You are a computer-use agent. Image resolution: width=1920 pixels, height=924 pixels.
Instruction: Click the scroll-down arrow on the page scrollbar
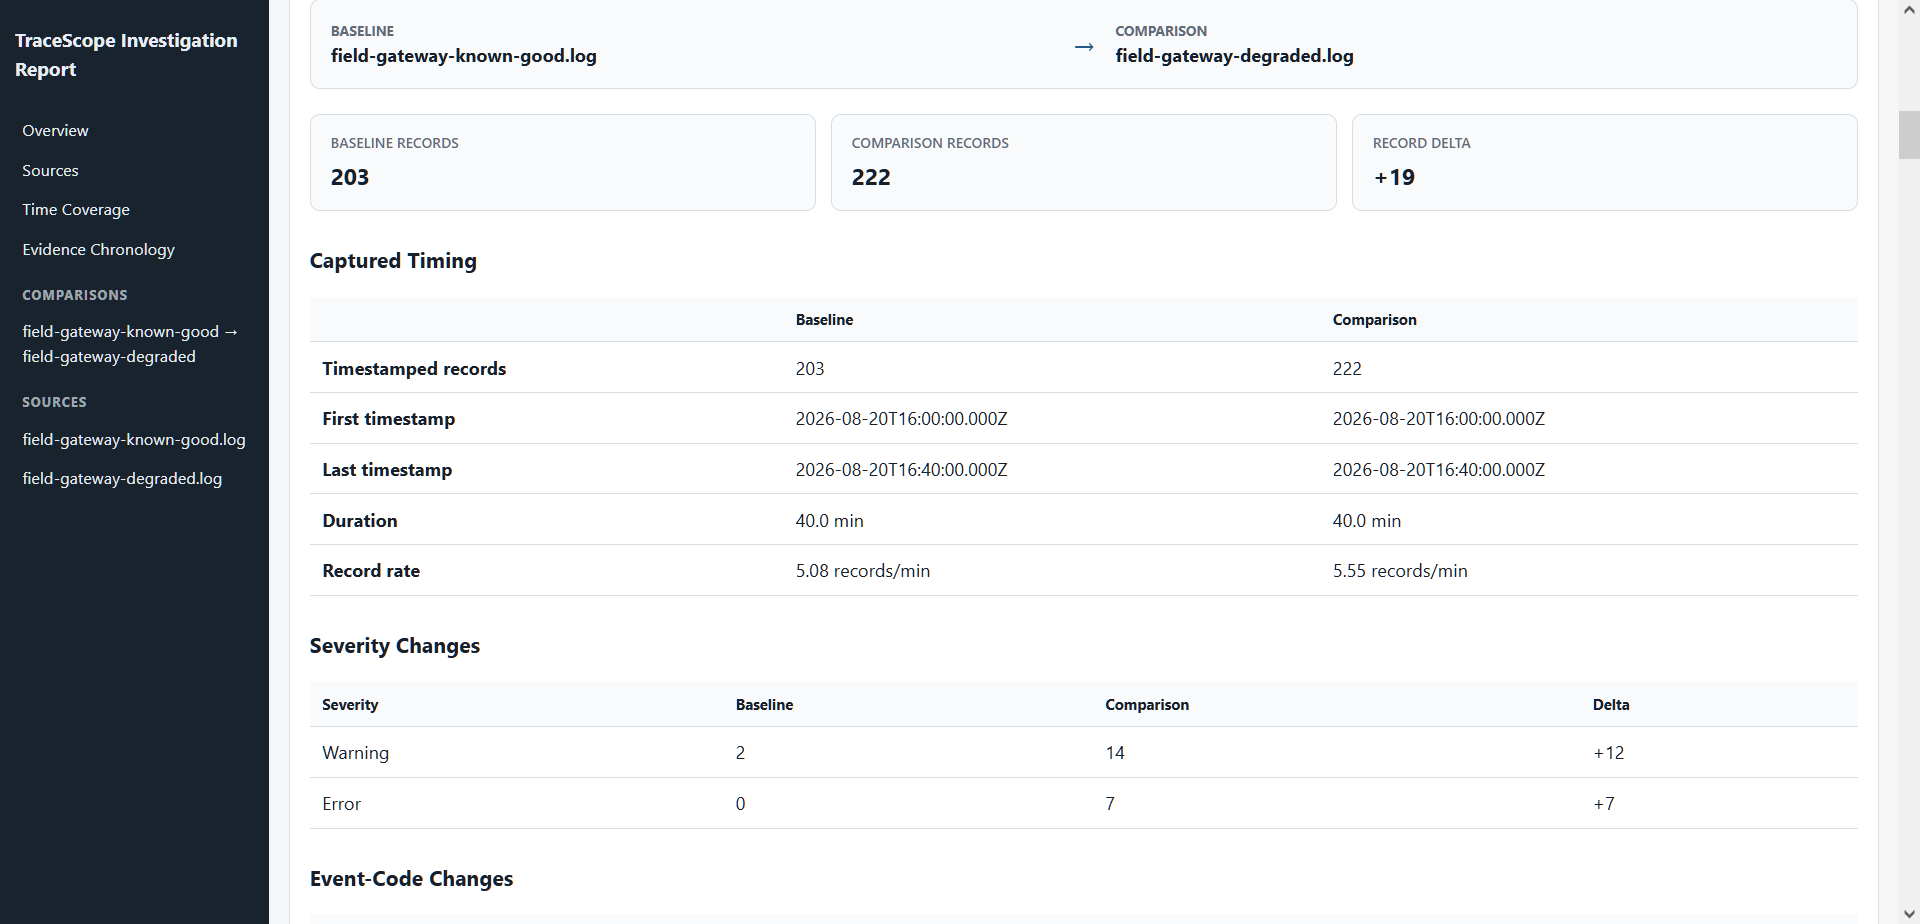pos(1909,912)
